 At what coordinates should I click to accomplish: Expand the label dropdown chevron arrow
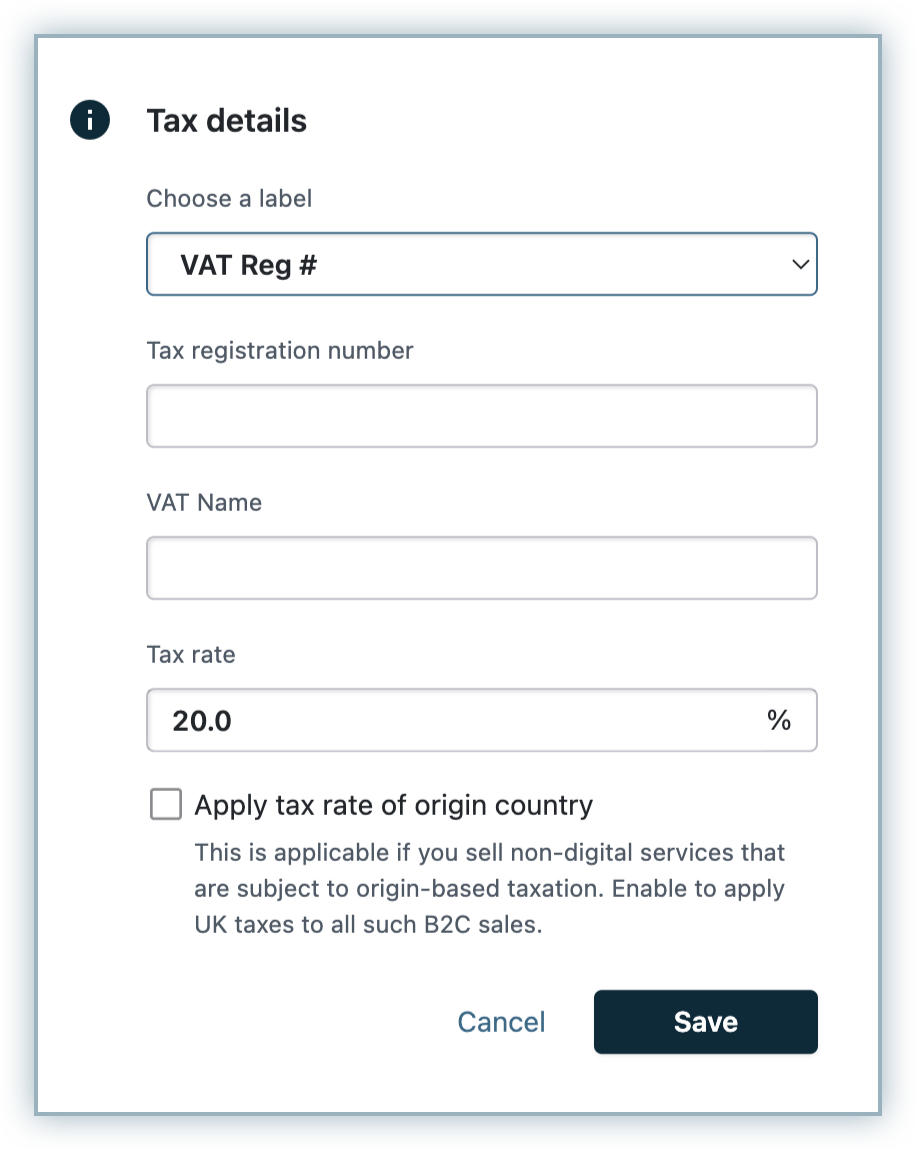coord(799,265)
